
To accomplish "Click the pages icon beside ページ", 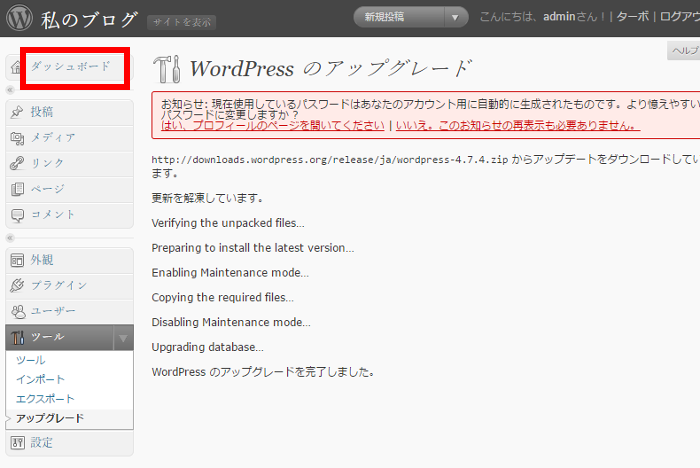I will [17, 189].
